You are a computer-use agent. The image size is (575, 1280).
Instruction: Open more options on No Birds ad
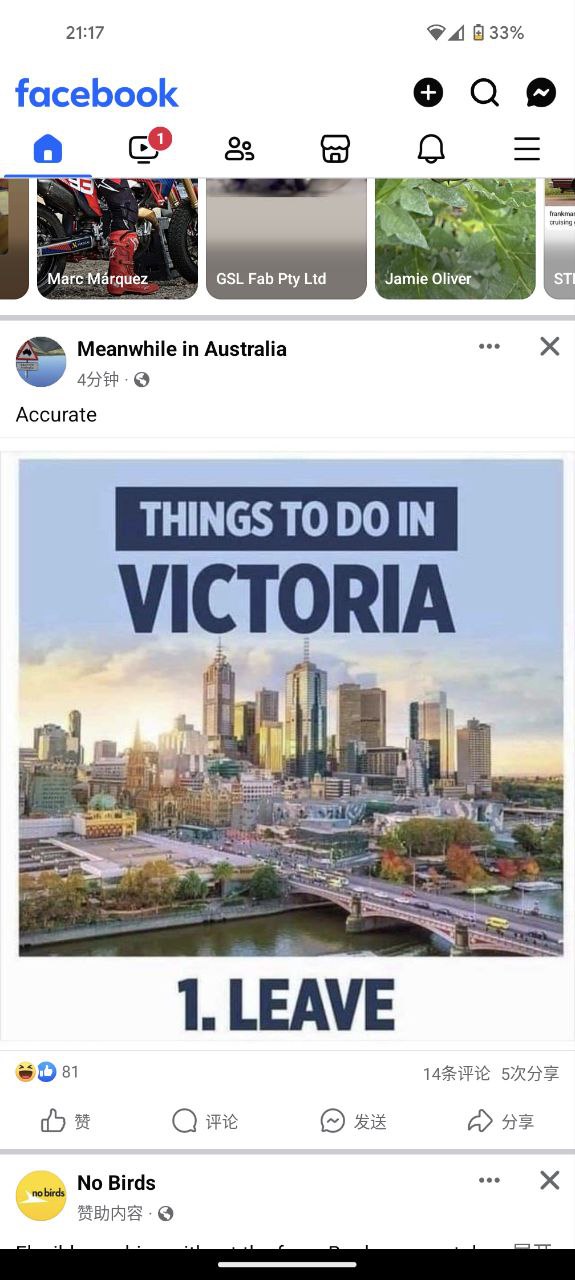(489, 1180)
